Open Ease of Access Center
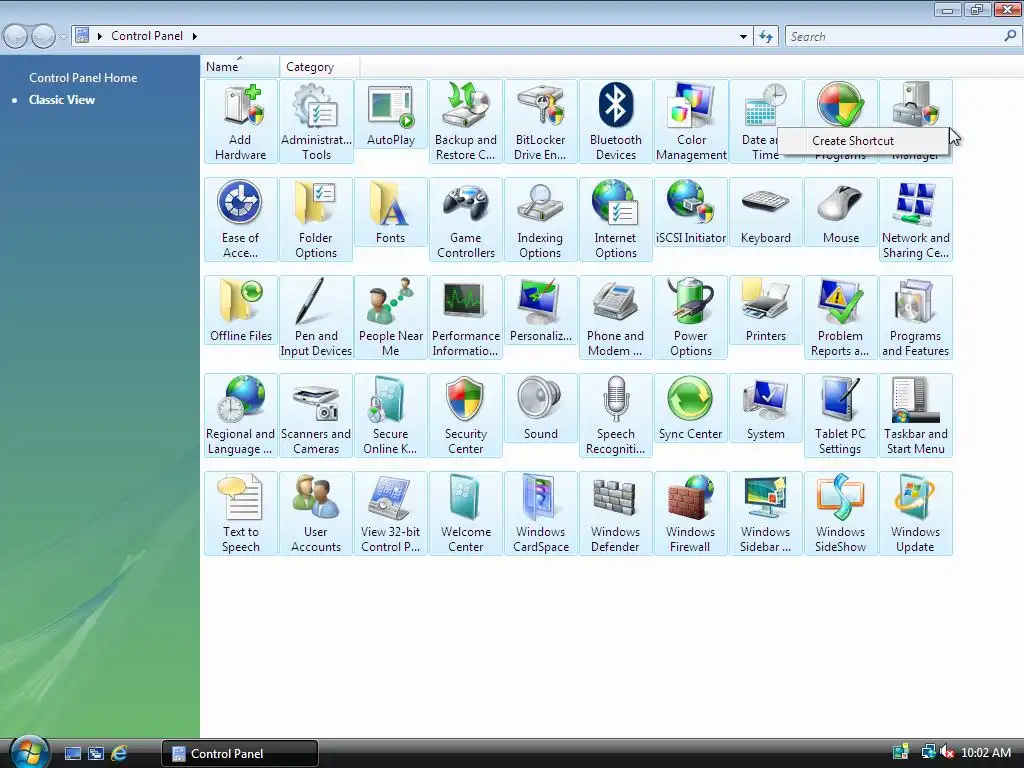Viewport: 1024px width, 768px height. [x=240, y=219]
